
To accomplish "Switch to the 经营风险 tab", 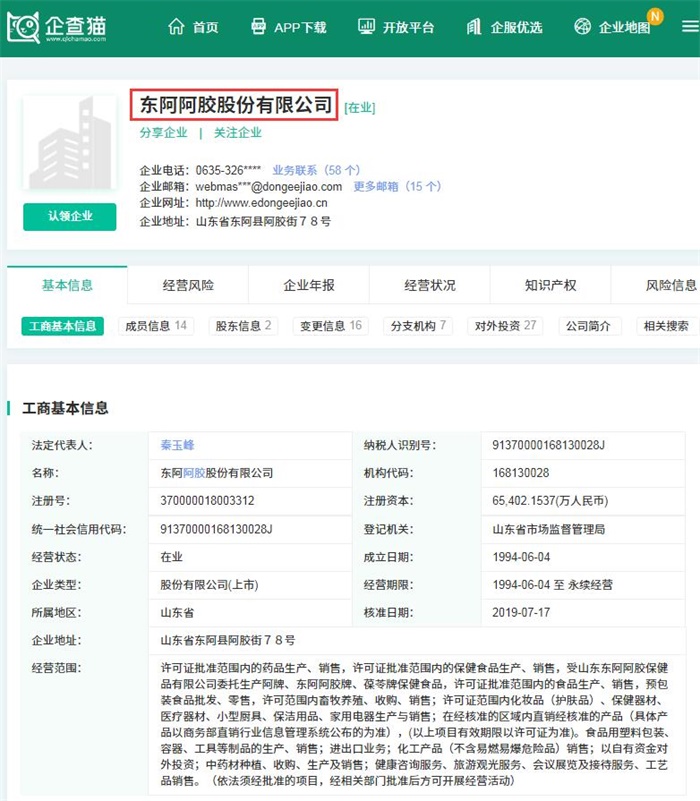I will pos(188,285).
